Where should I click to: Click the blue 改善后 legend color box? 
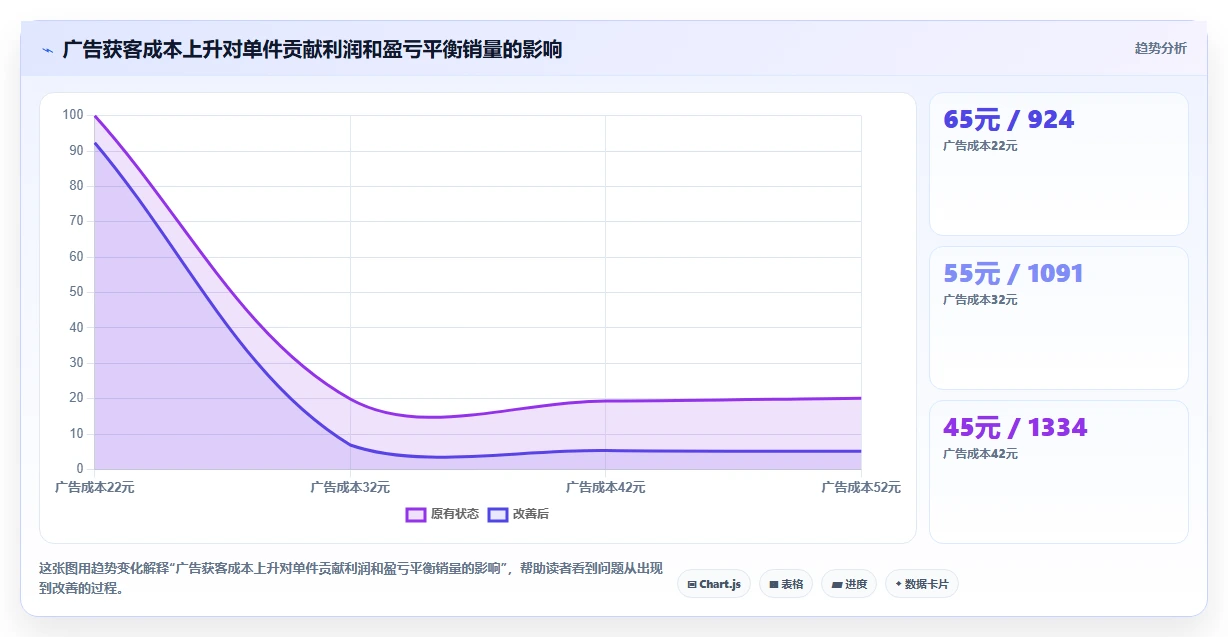498,515
